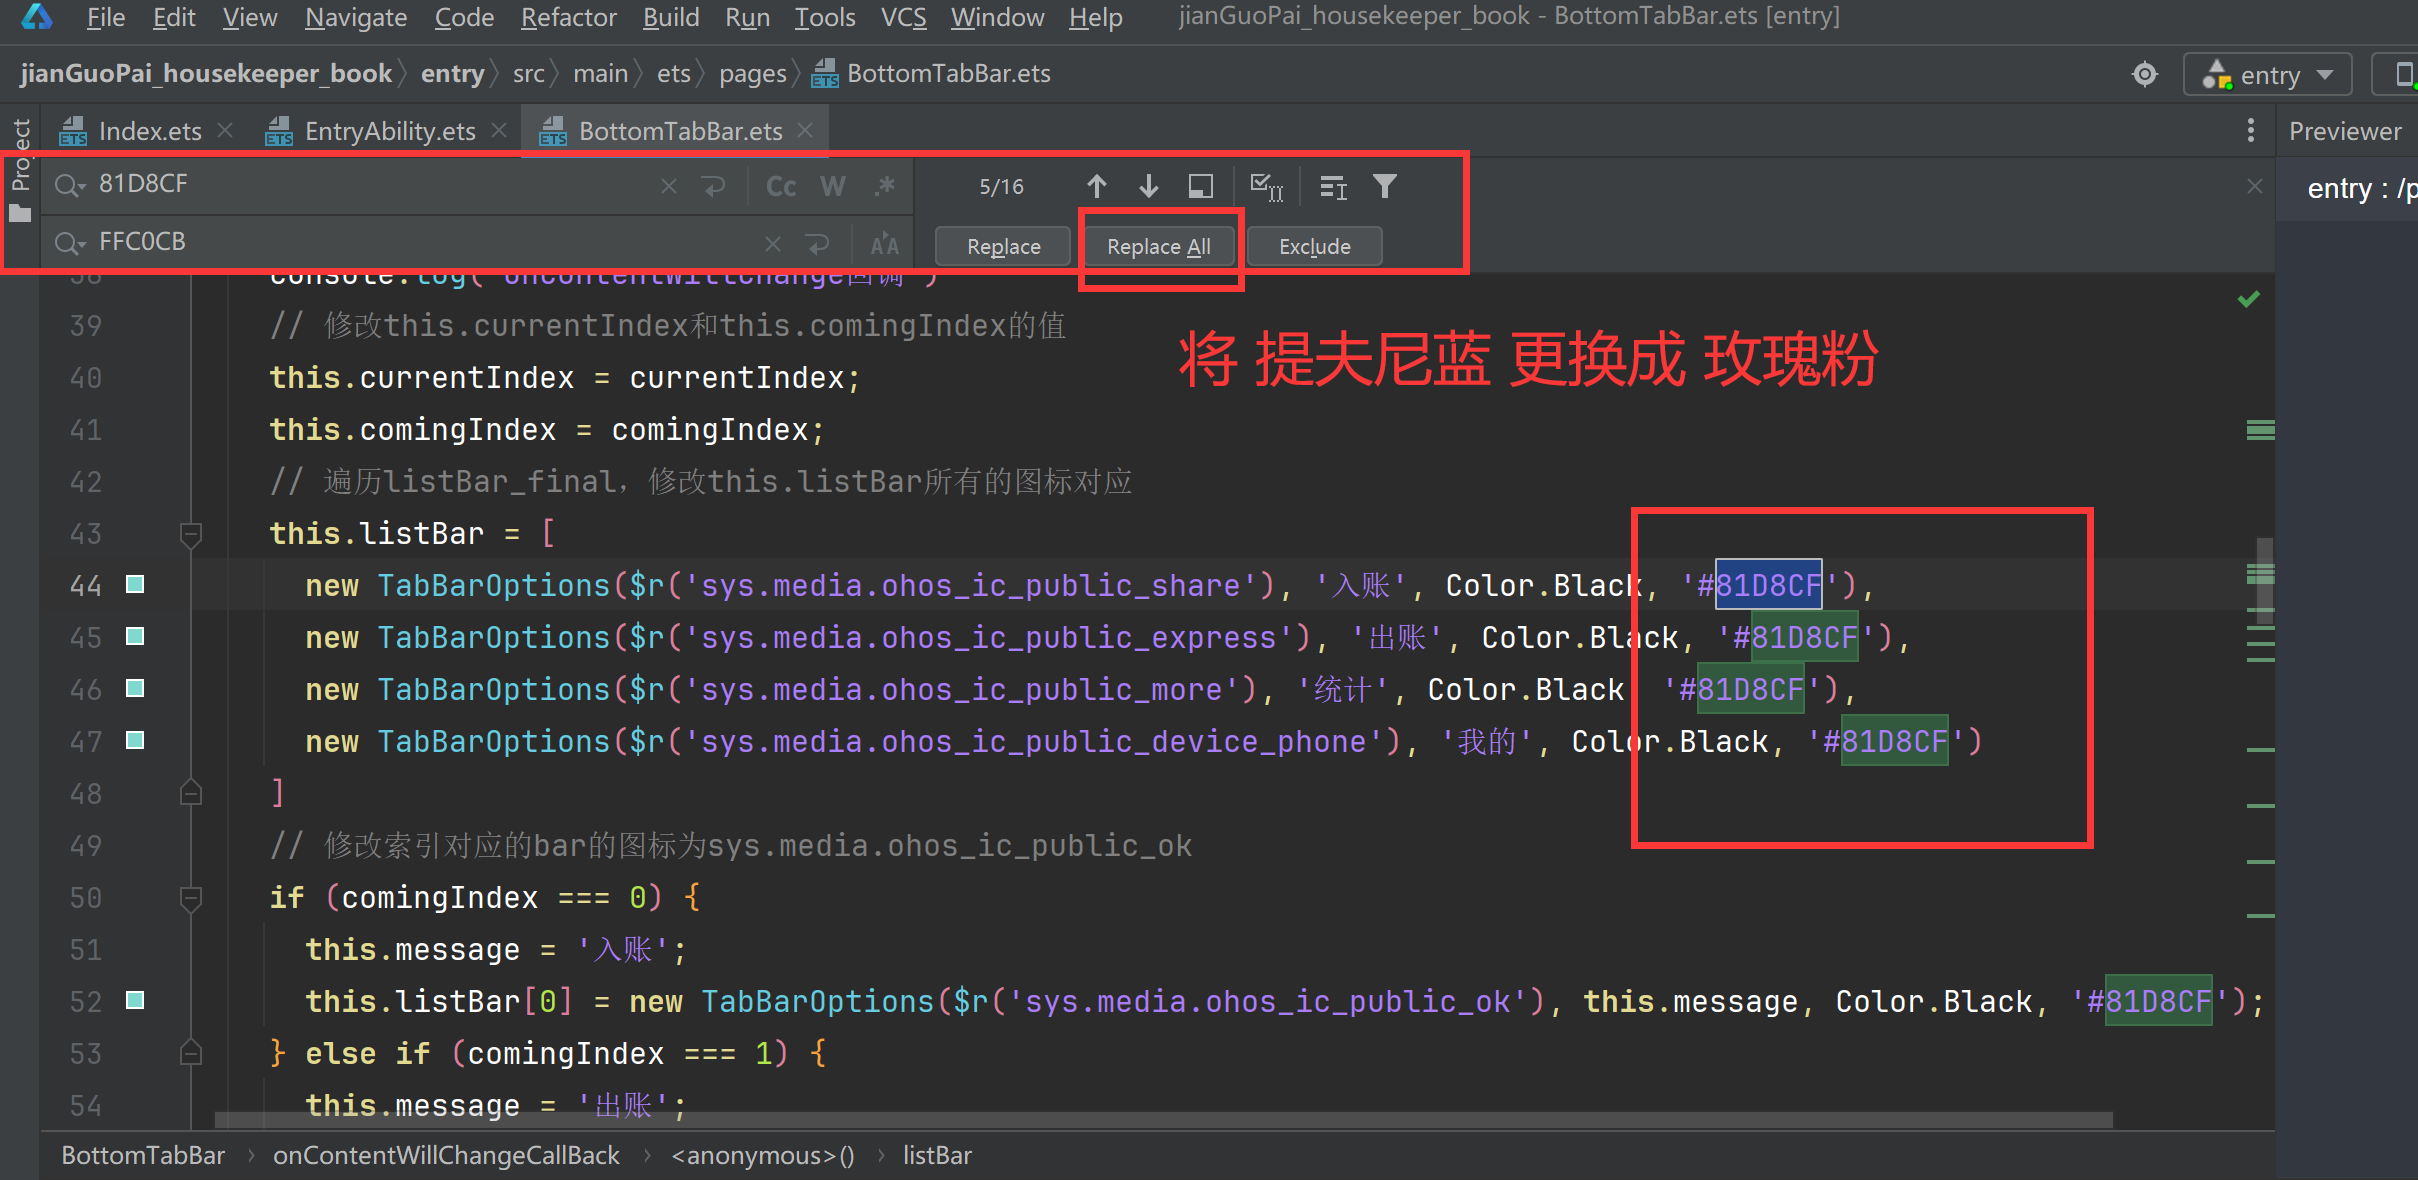Click color swatch on line 52 gutter
Screen dimensions: 2418x1180
tap(135, 1000)
